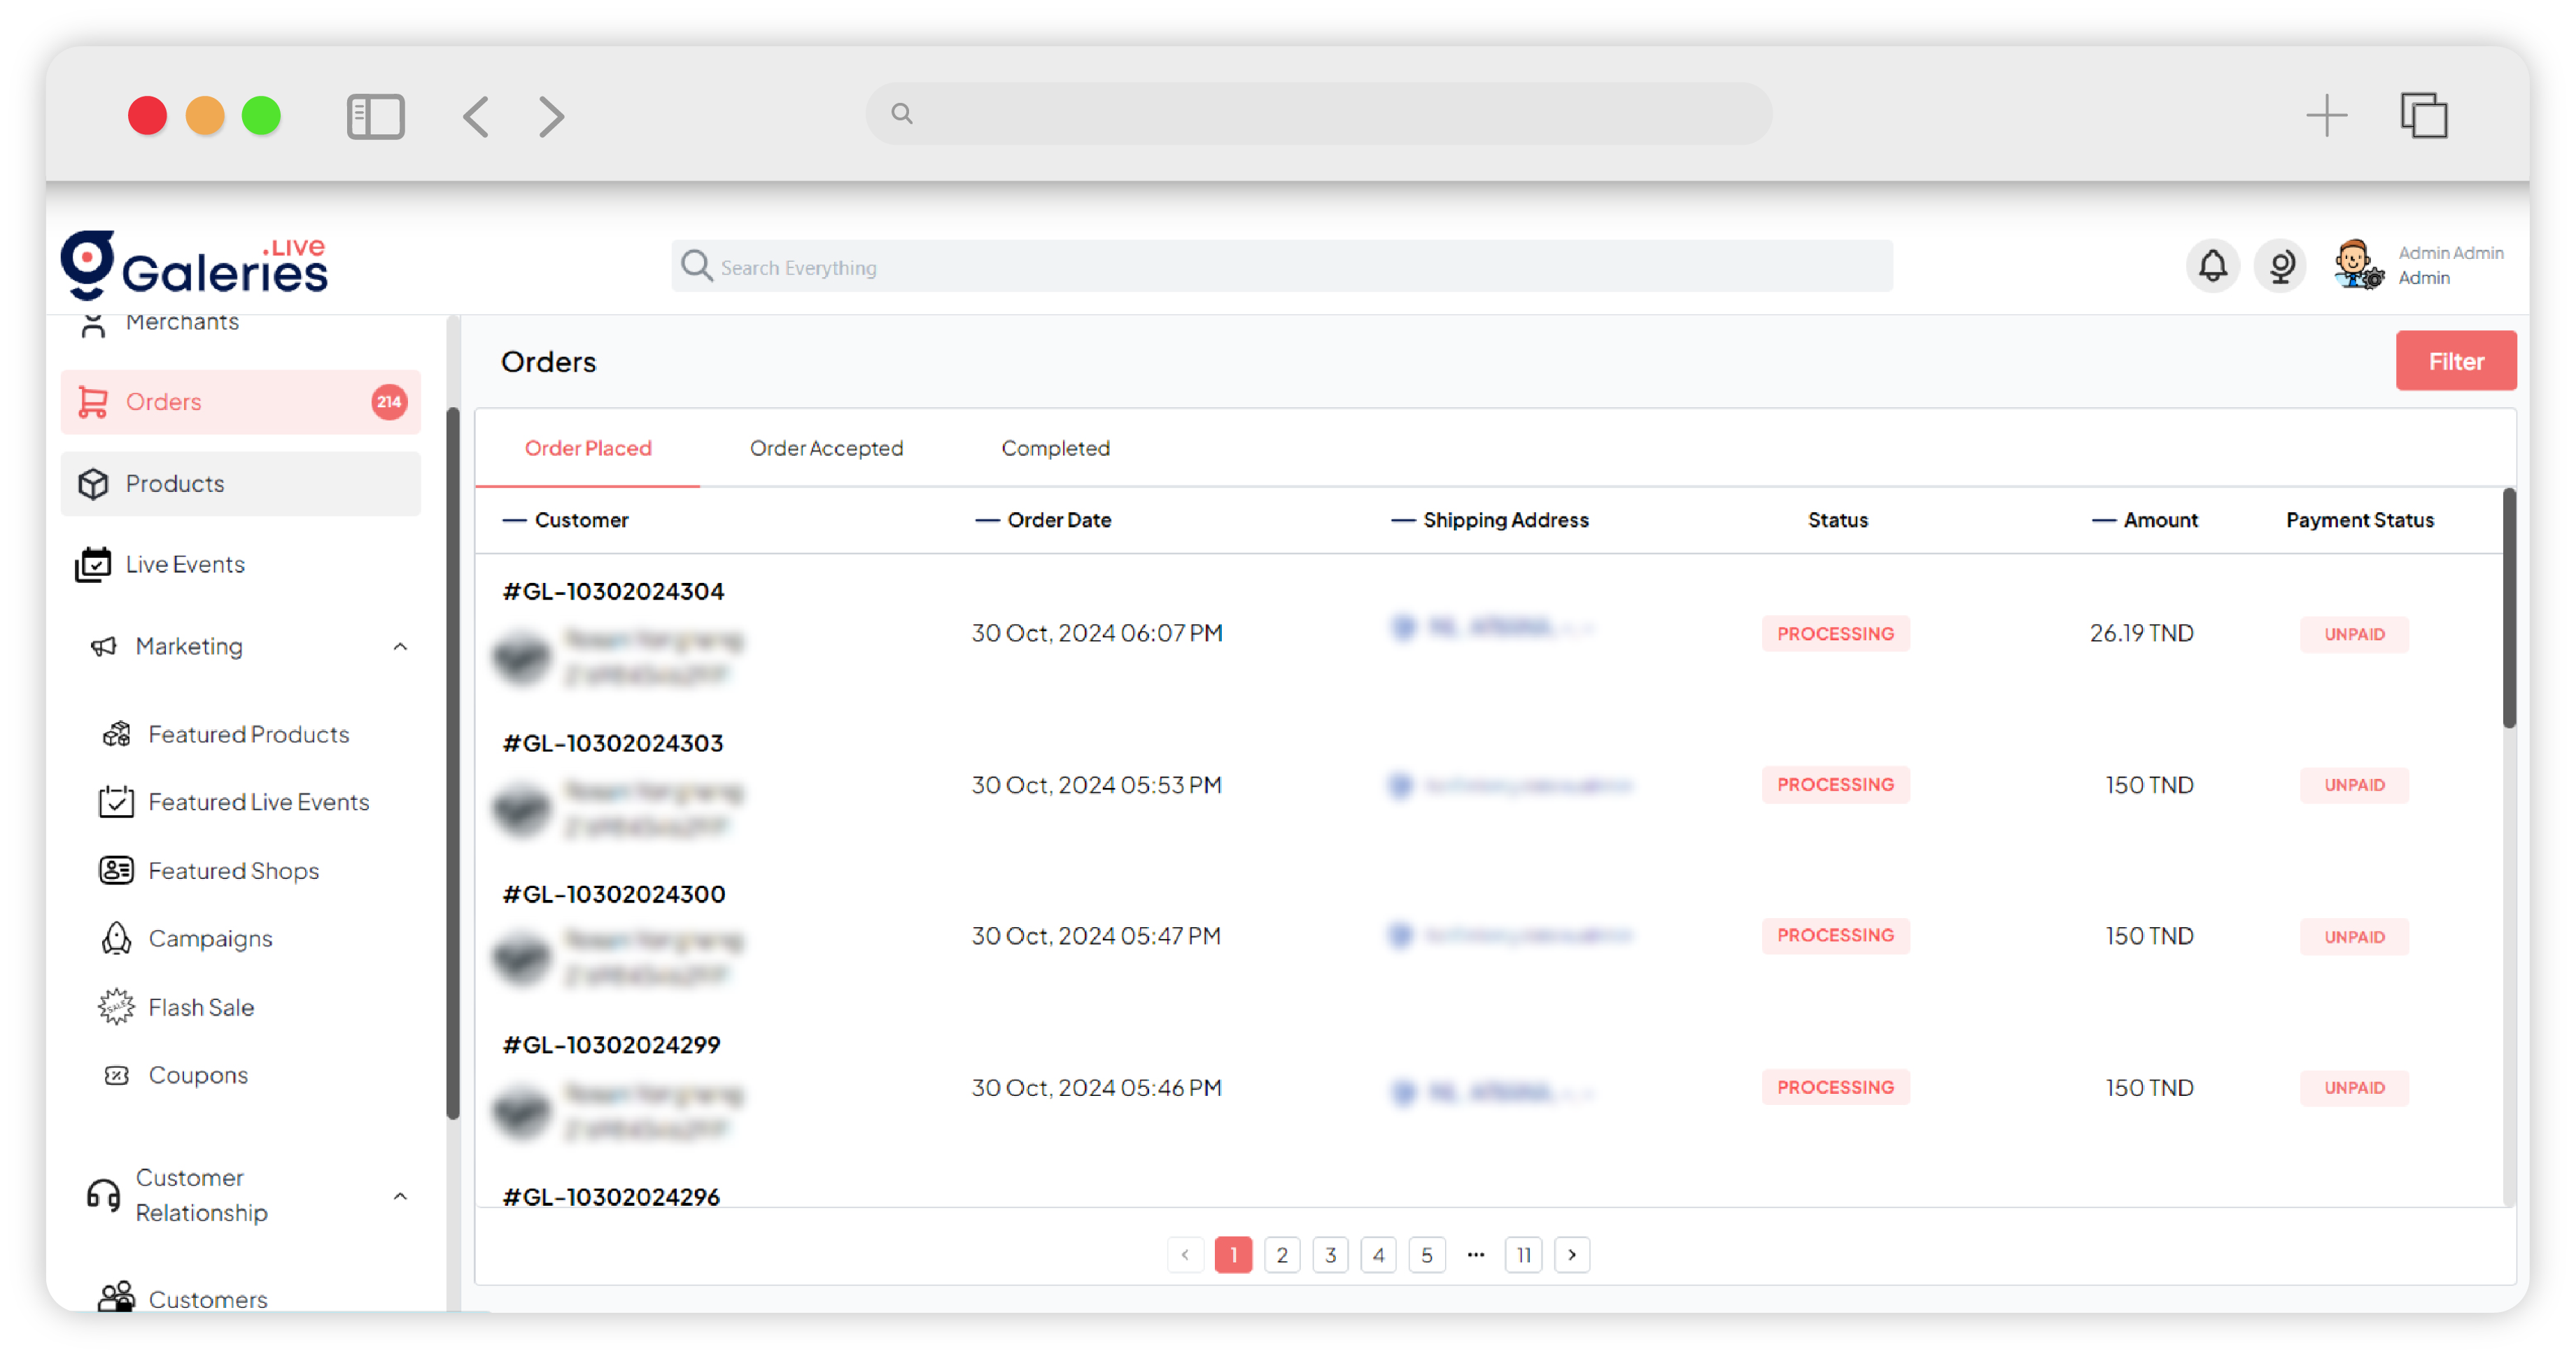The image size is (2576, 1359).
Task: Open Campaigns with rocket icon
Action: 209,938
